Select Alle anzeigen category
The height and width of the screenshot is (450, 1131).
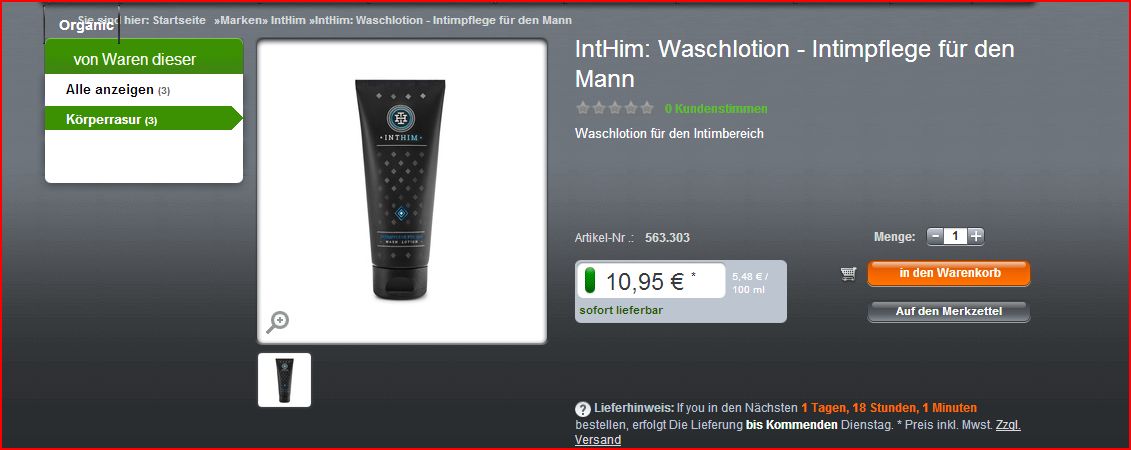[118, 90]
